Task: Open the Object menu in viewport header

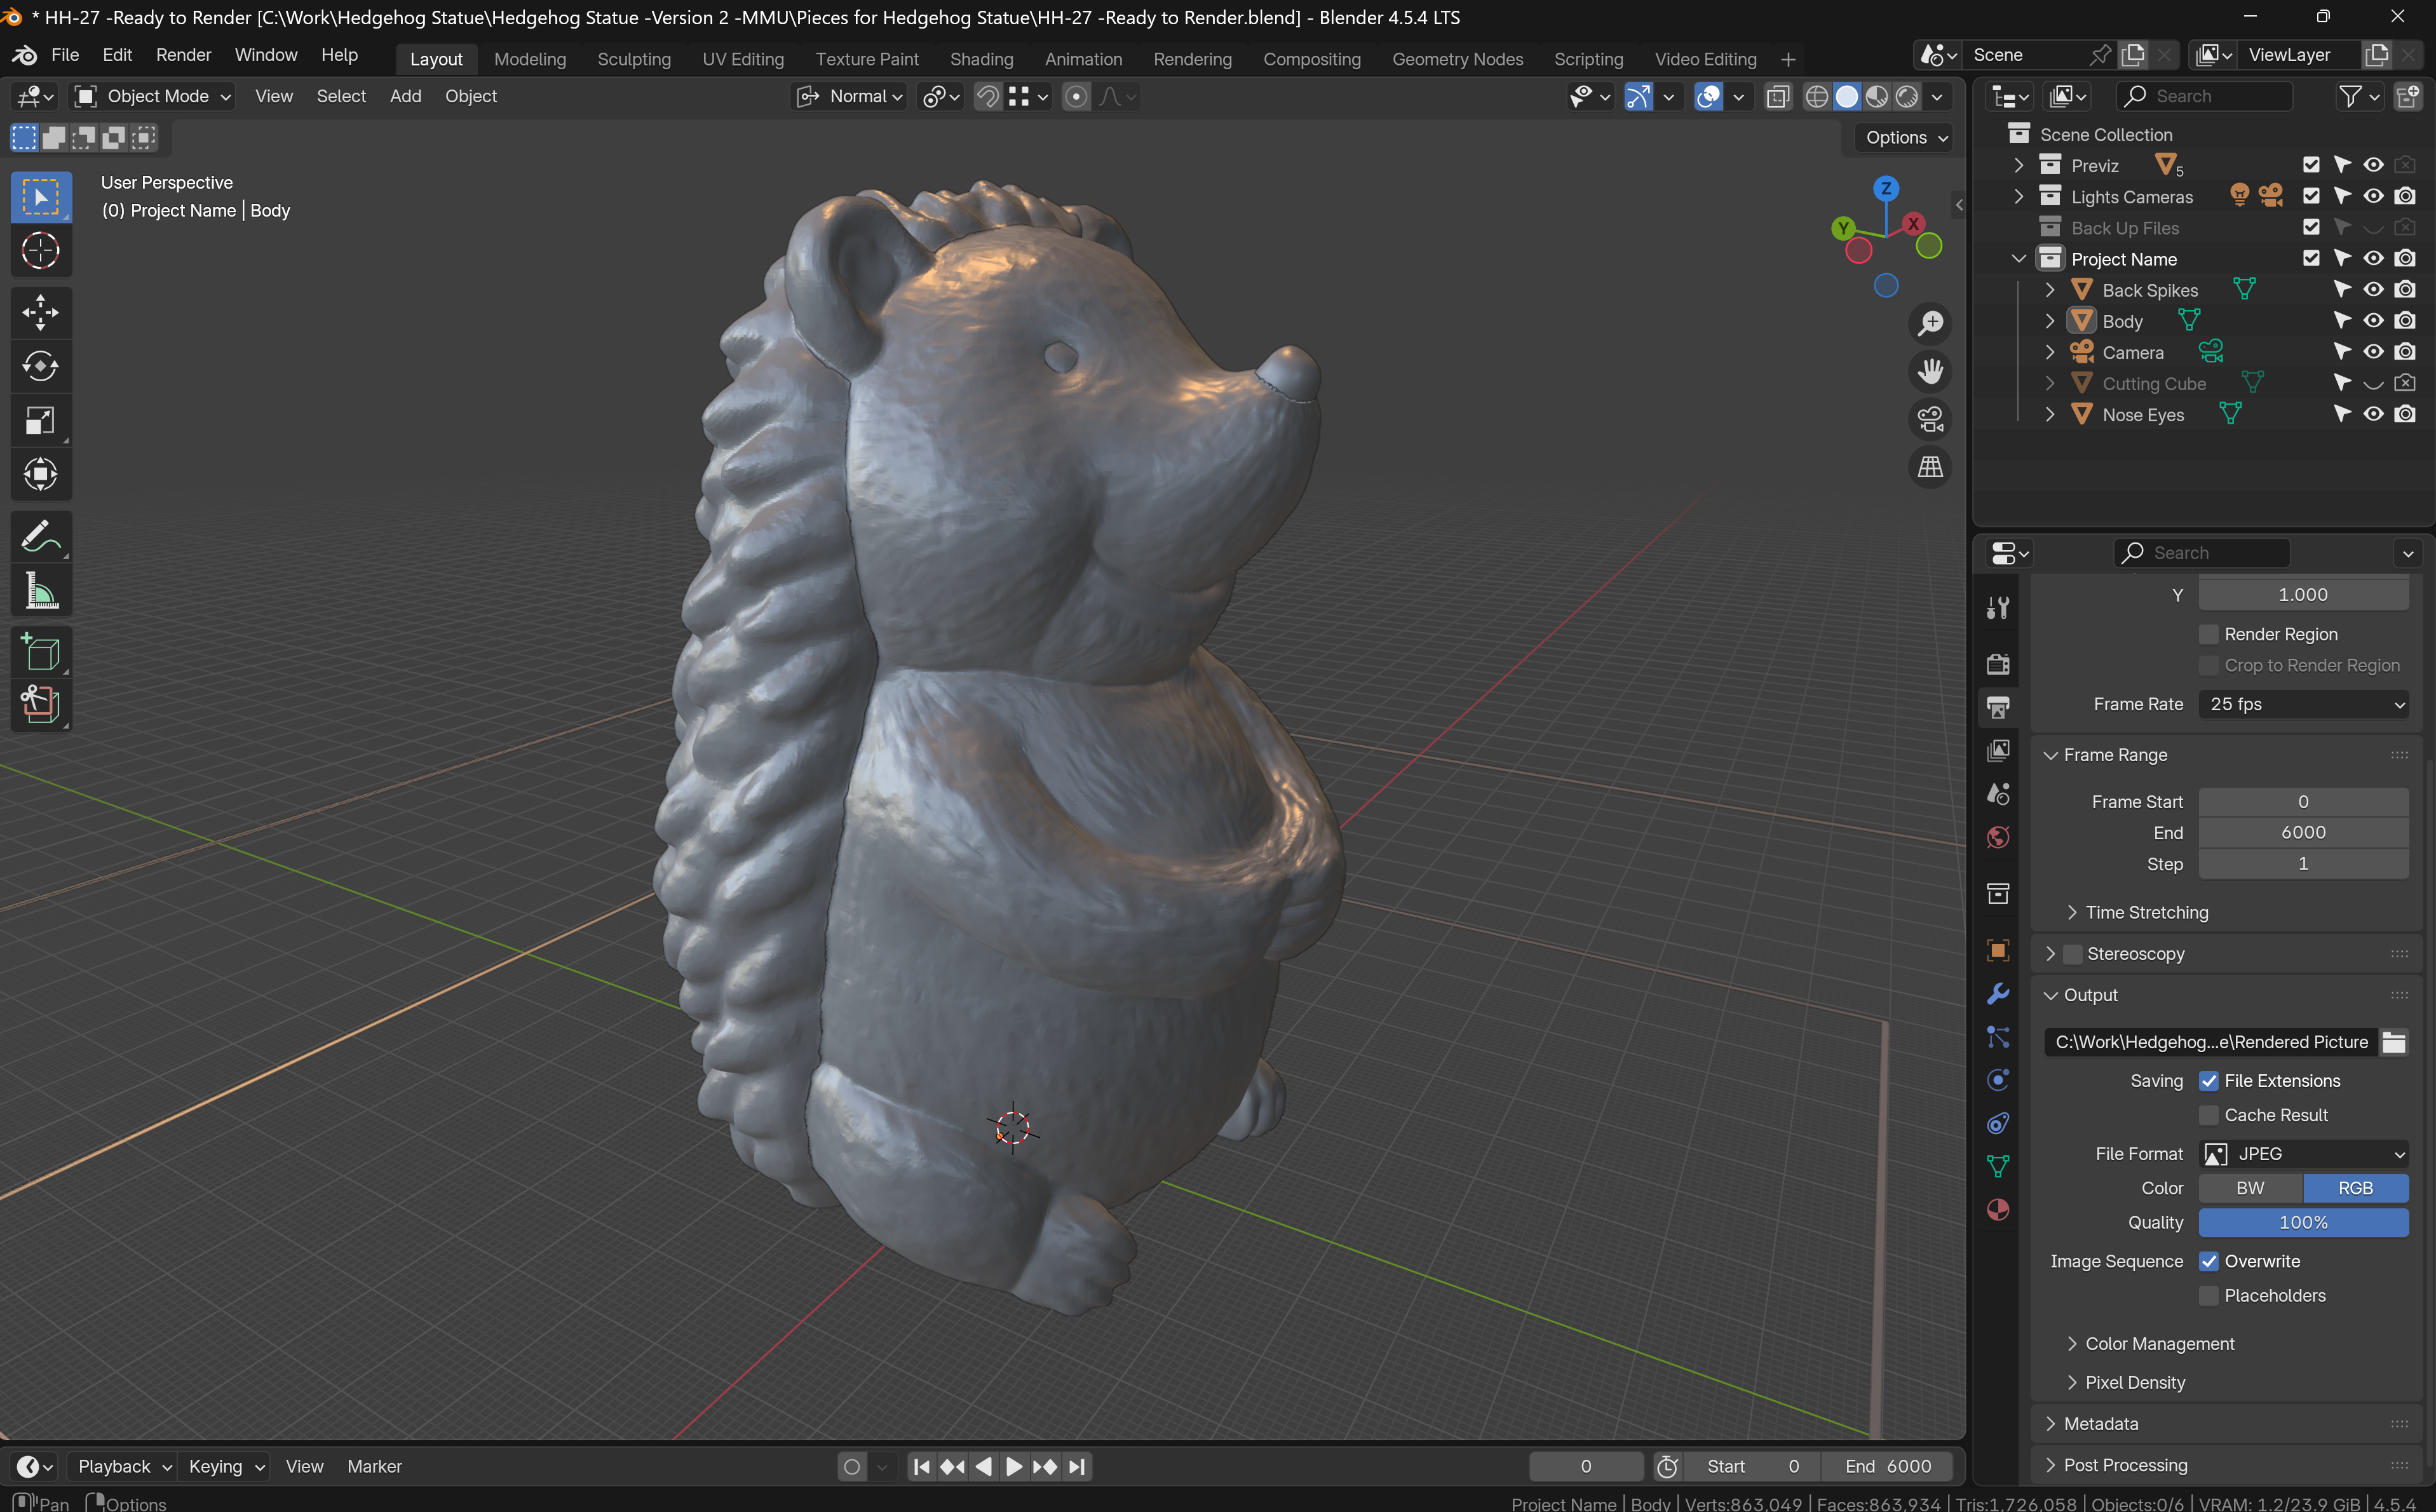Action: (470, 96)
